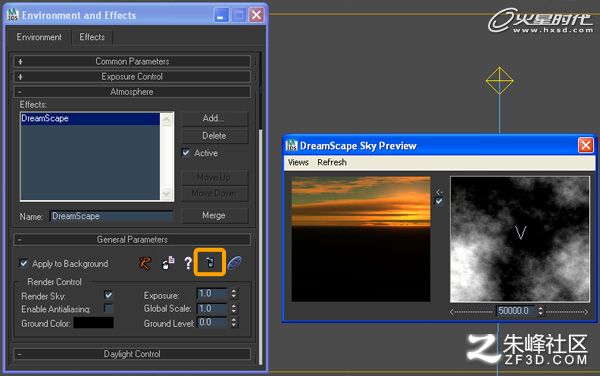
Task: Close the Environment and Effects window
Action: (256, 15)
